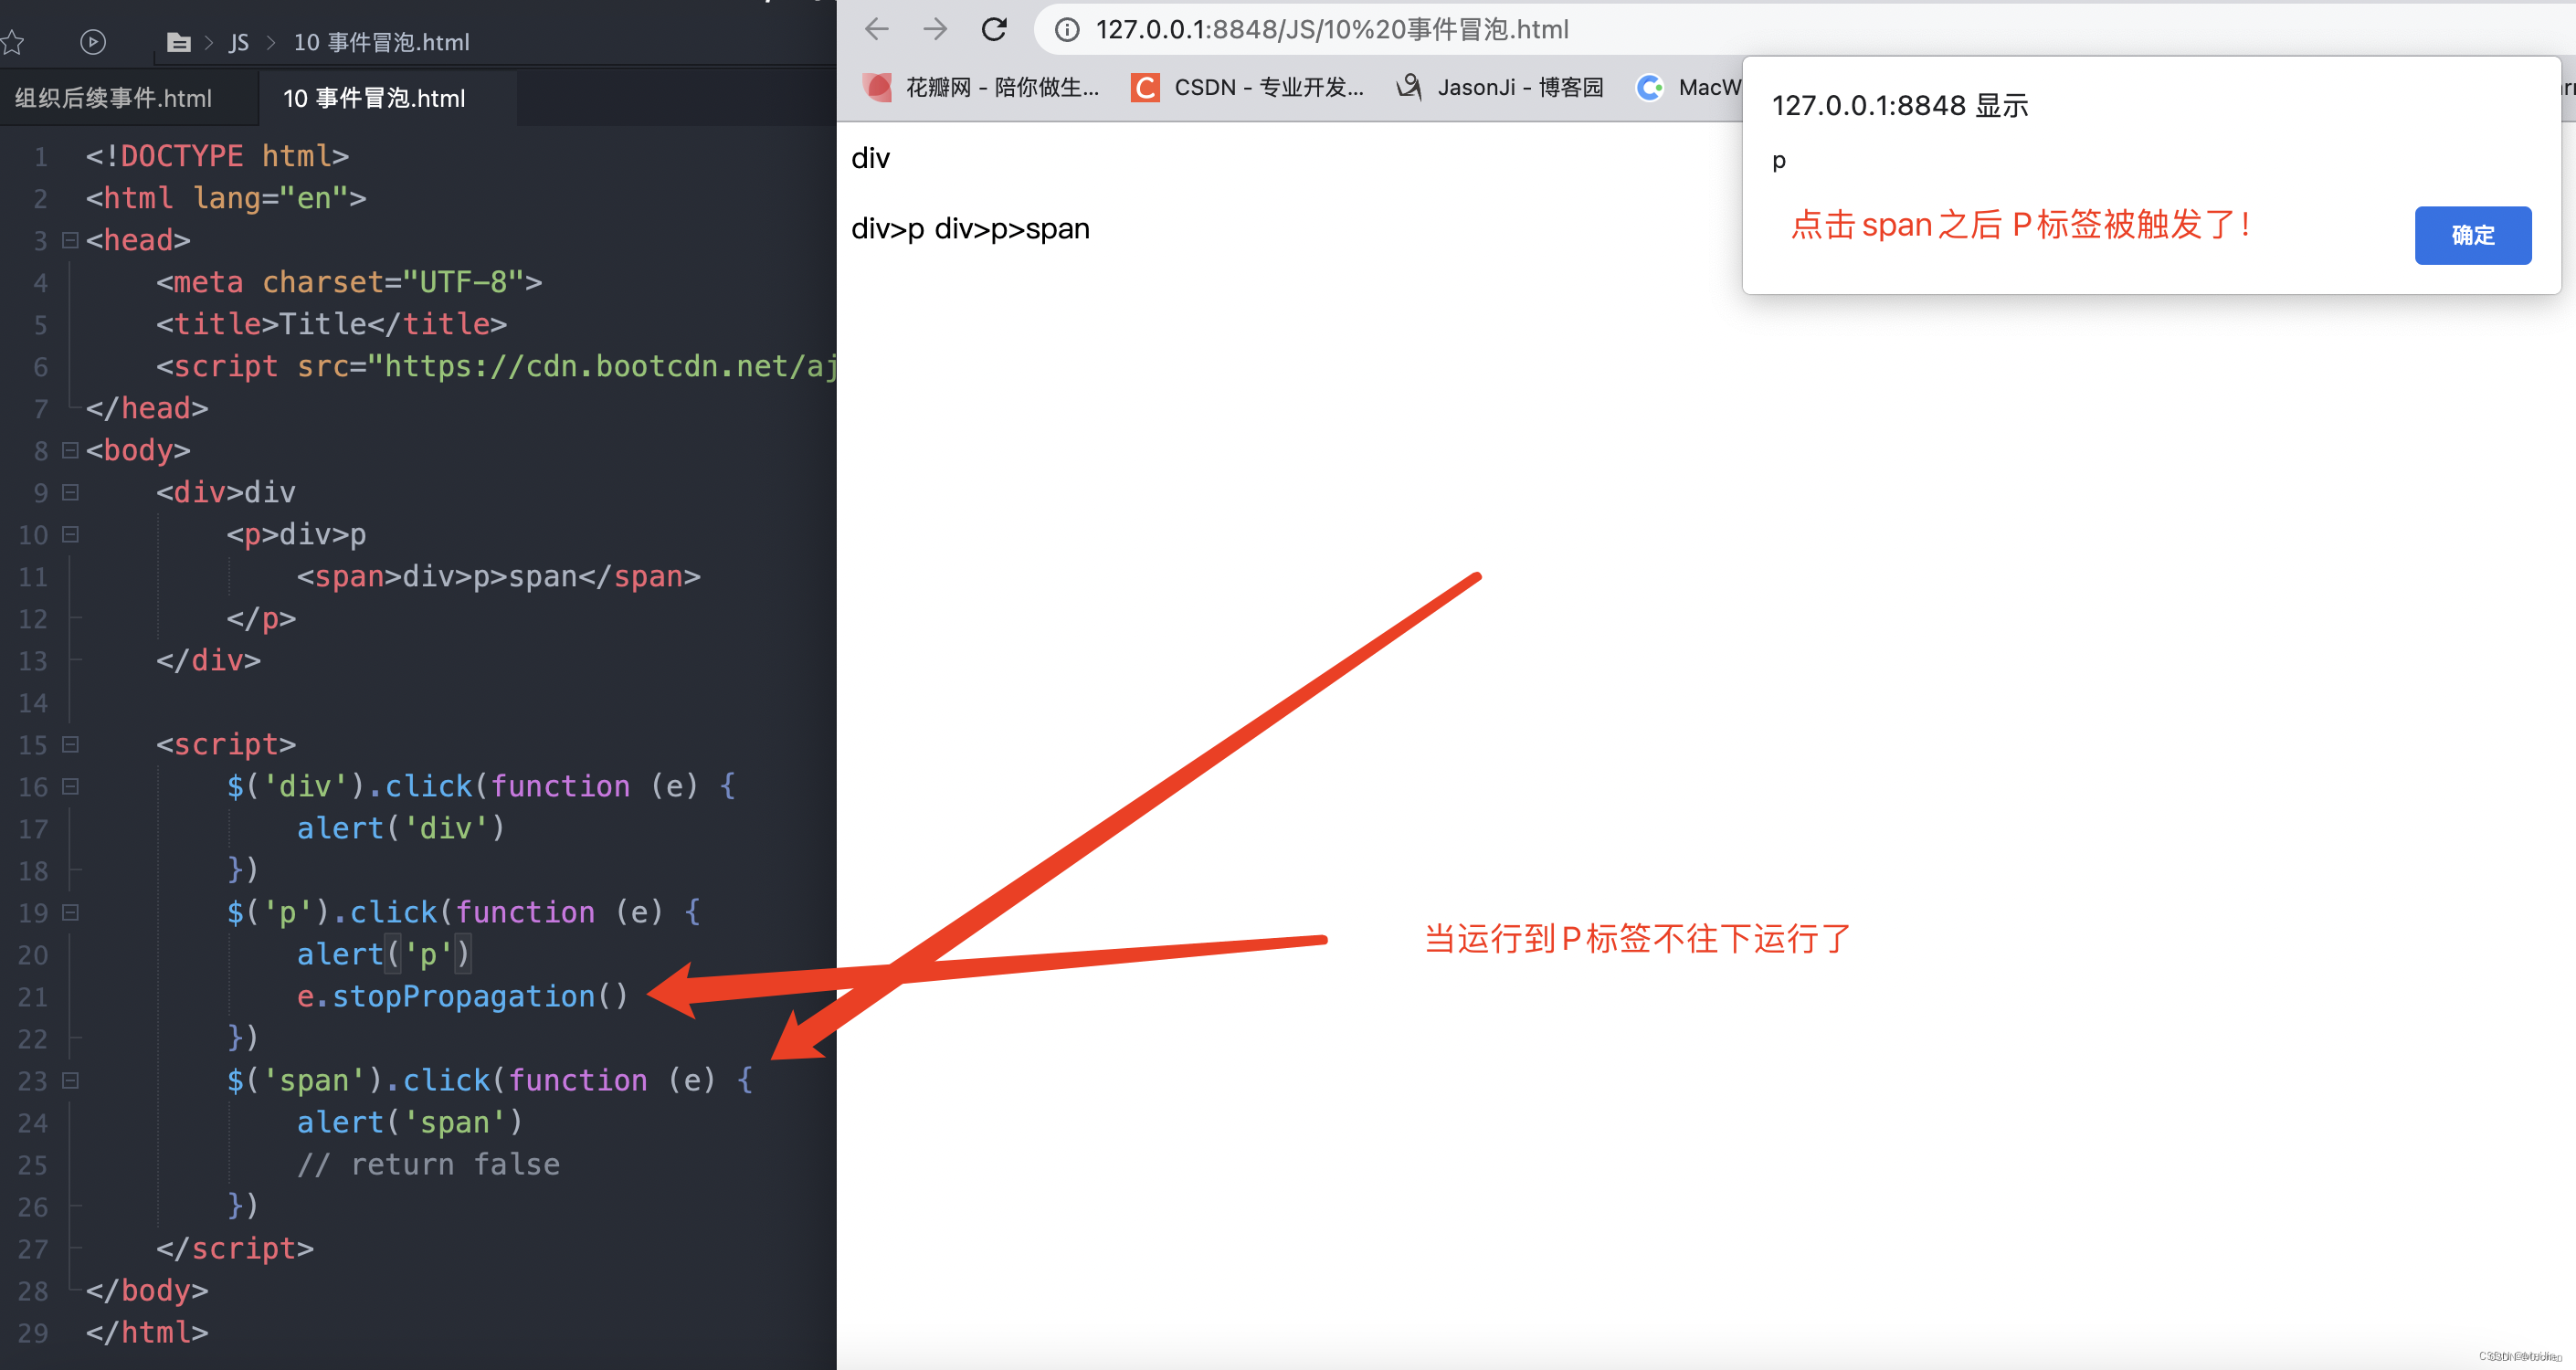Screen dimensions: 2576x1370
Task: Click alert('p') on line 20
Action: coord(383,954)
